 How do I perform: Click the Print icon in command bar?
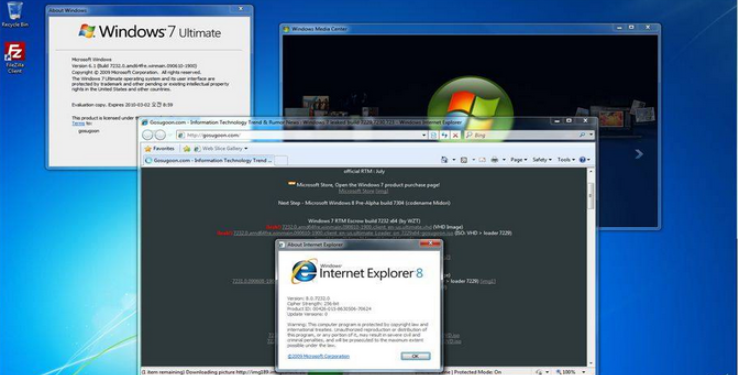[495, 160]
